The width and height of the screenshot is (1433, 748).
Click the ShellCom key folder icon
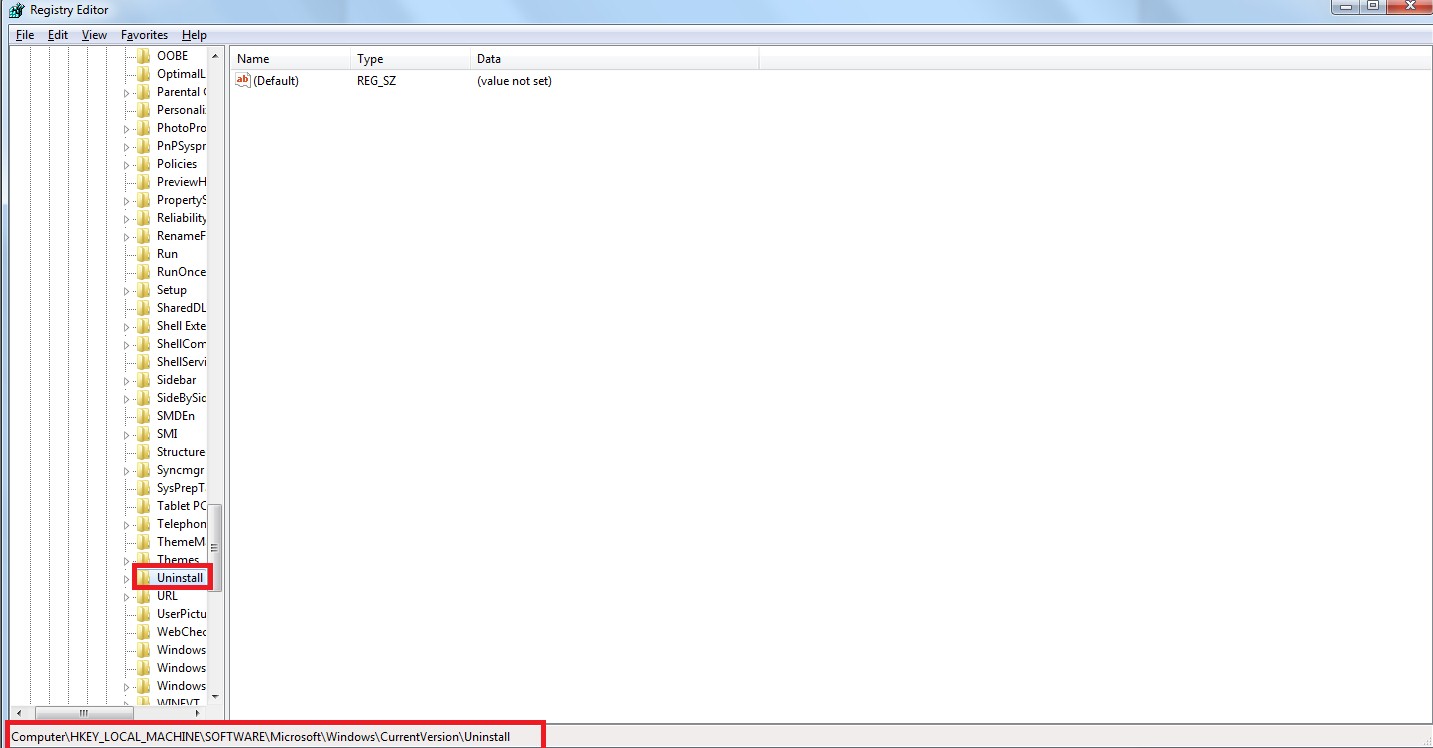[144, 344]
